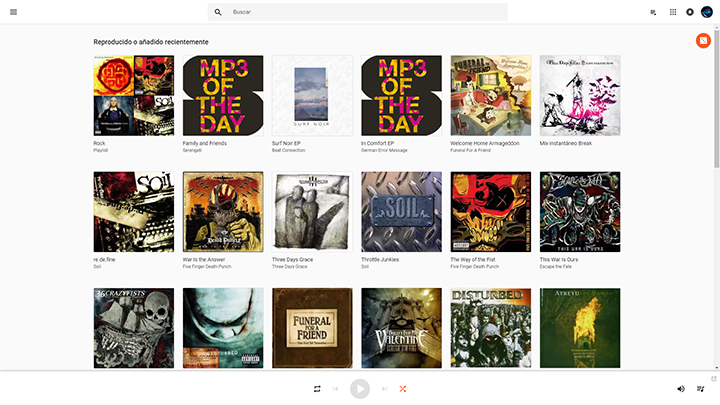Open re.de.fine album cover
The image size is (720, 405).
(x=134, y=212)
